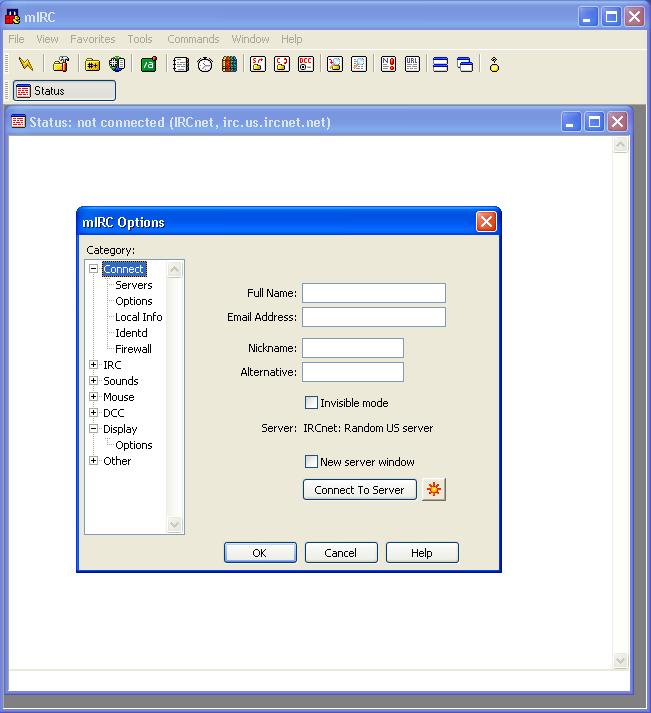Expand the Sounds category node
651x713 pixels.
94,381
